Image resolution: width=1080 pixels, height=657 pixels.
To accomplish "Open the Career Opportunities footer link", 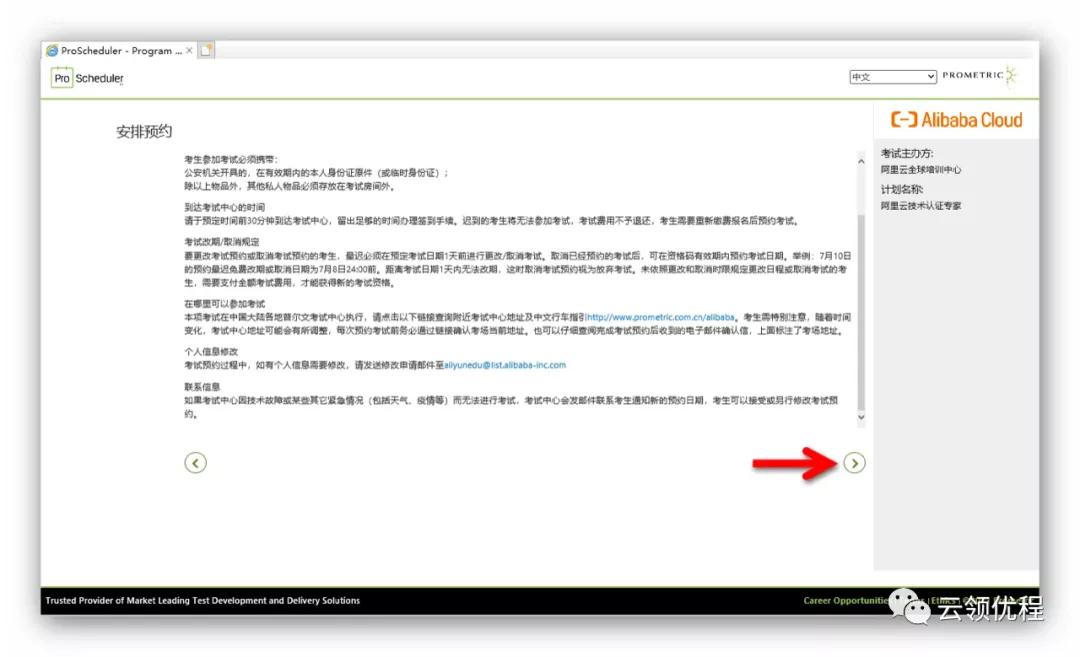I will click(846, 601).
